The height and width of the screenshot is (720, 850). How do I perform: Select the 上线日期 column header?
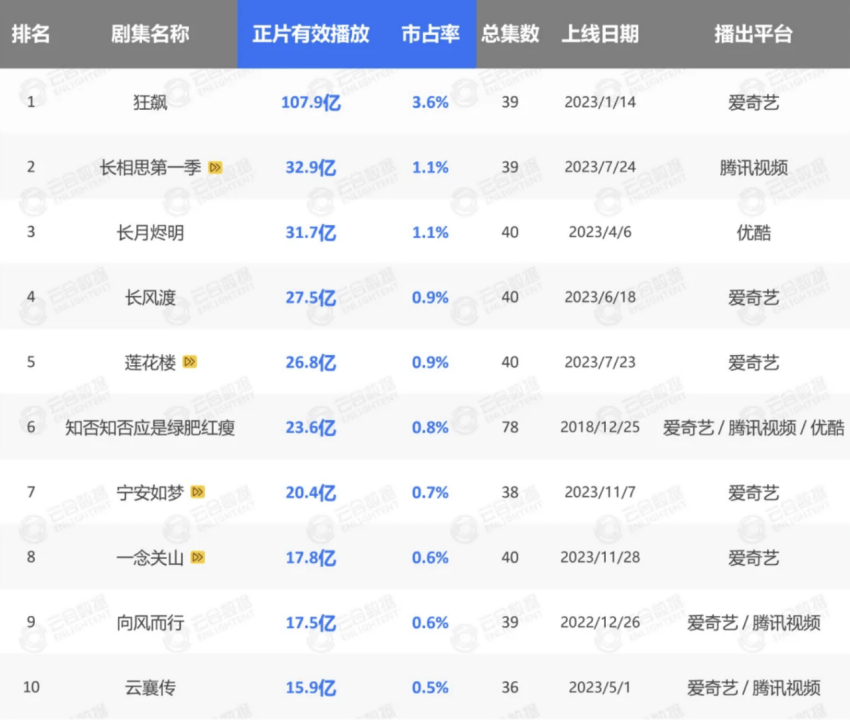pyautogui.click(x=600, y=34)
